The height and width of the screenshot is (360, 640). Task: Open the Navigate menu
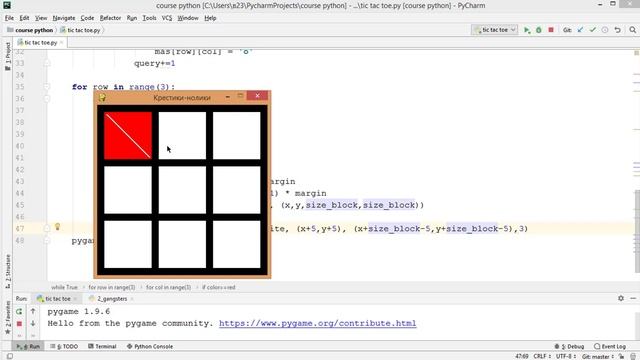click(64, 18)
